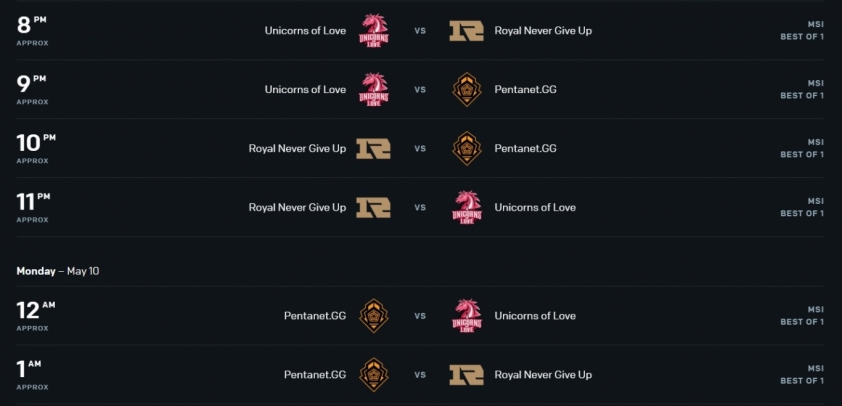The image size is (842, 406).
Task: Select Royal Never Give Up name at 10 PM
Action: [x=297, y=149]
